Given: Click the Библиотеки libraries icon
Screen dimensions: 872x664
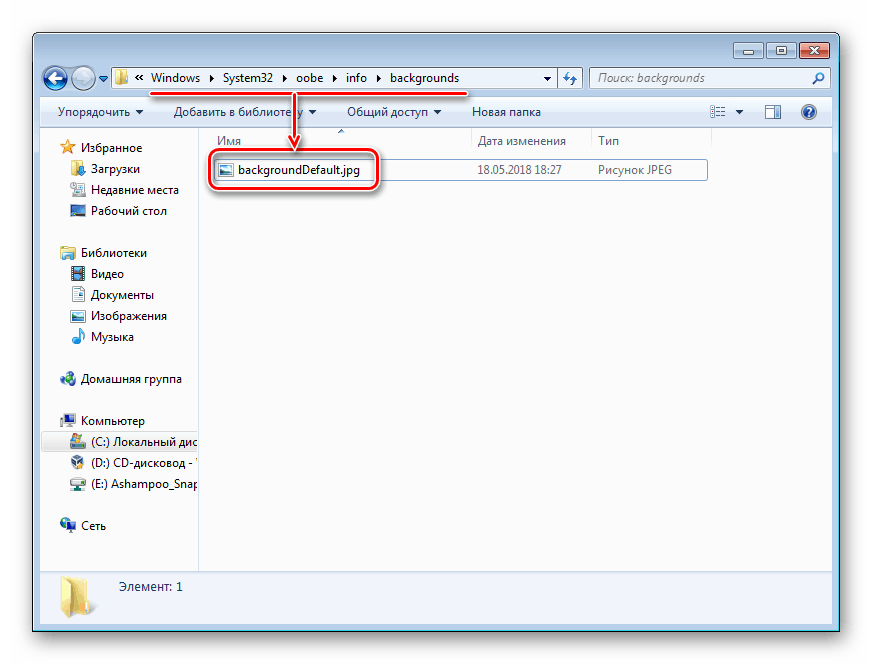Looking at the screenshot, I should [x=68, y=253].
